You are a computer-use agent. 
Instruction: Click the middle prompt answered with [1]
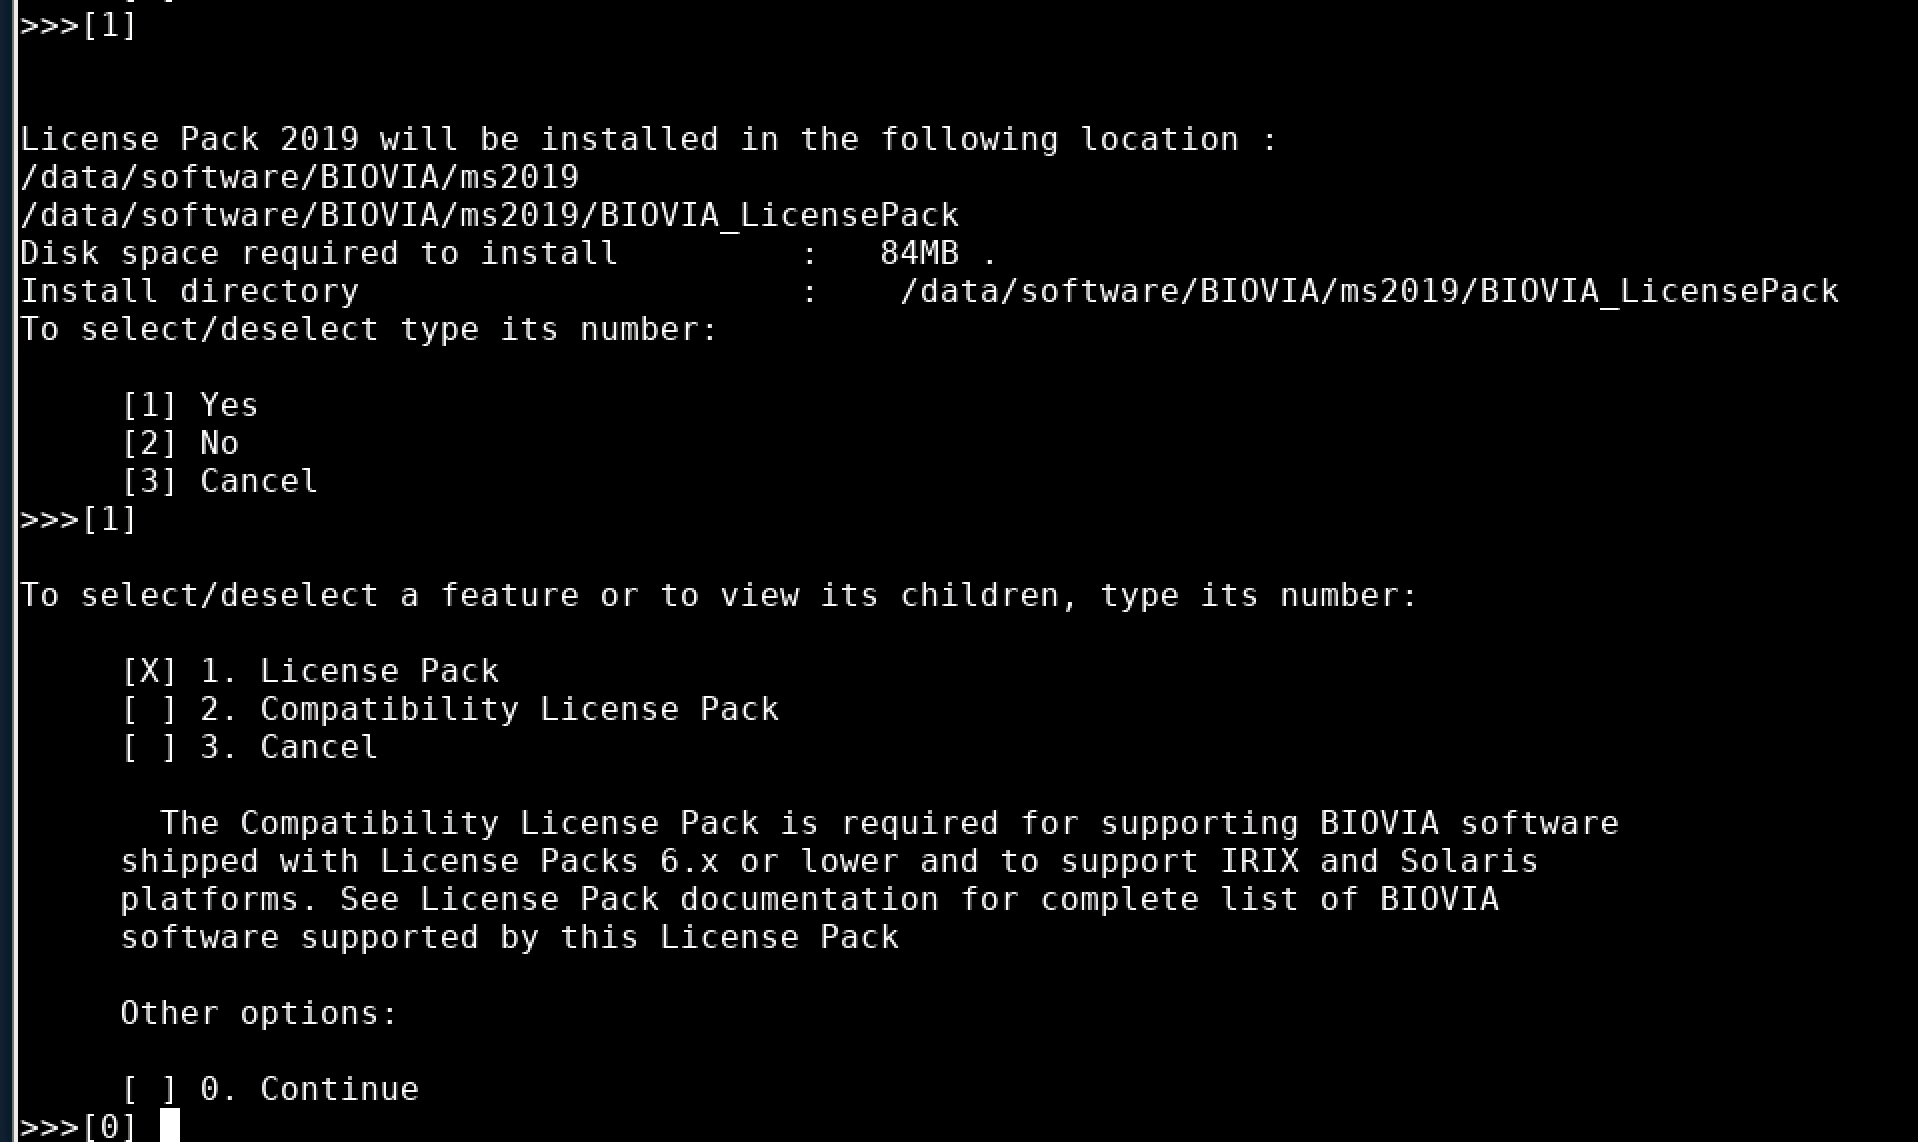[x=78, y=519]
